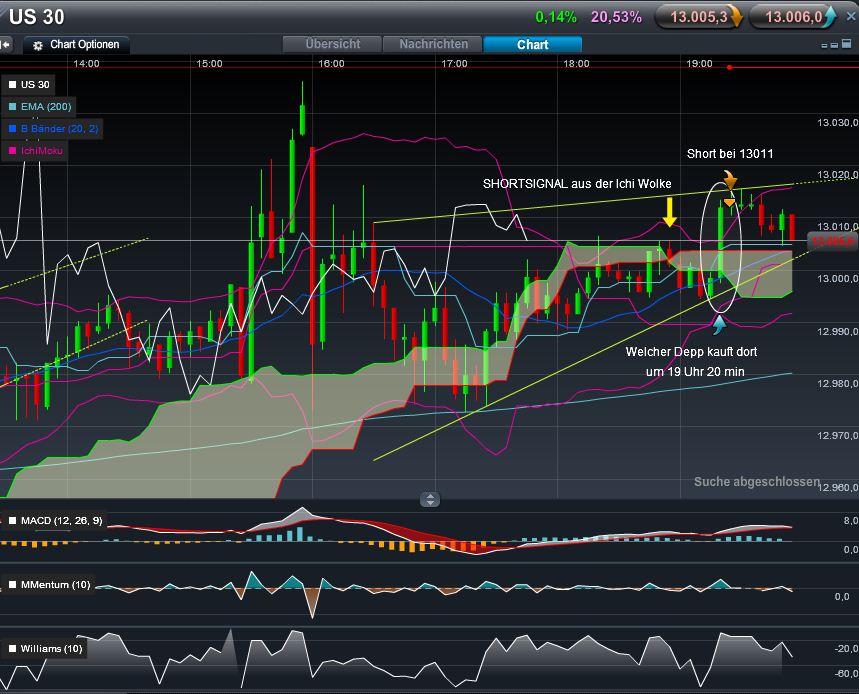Click the red current-price tag on the price axis
The image size is (859, 694).
tap(832, 241)
